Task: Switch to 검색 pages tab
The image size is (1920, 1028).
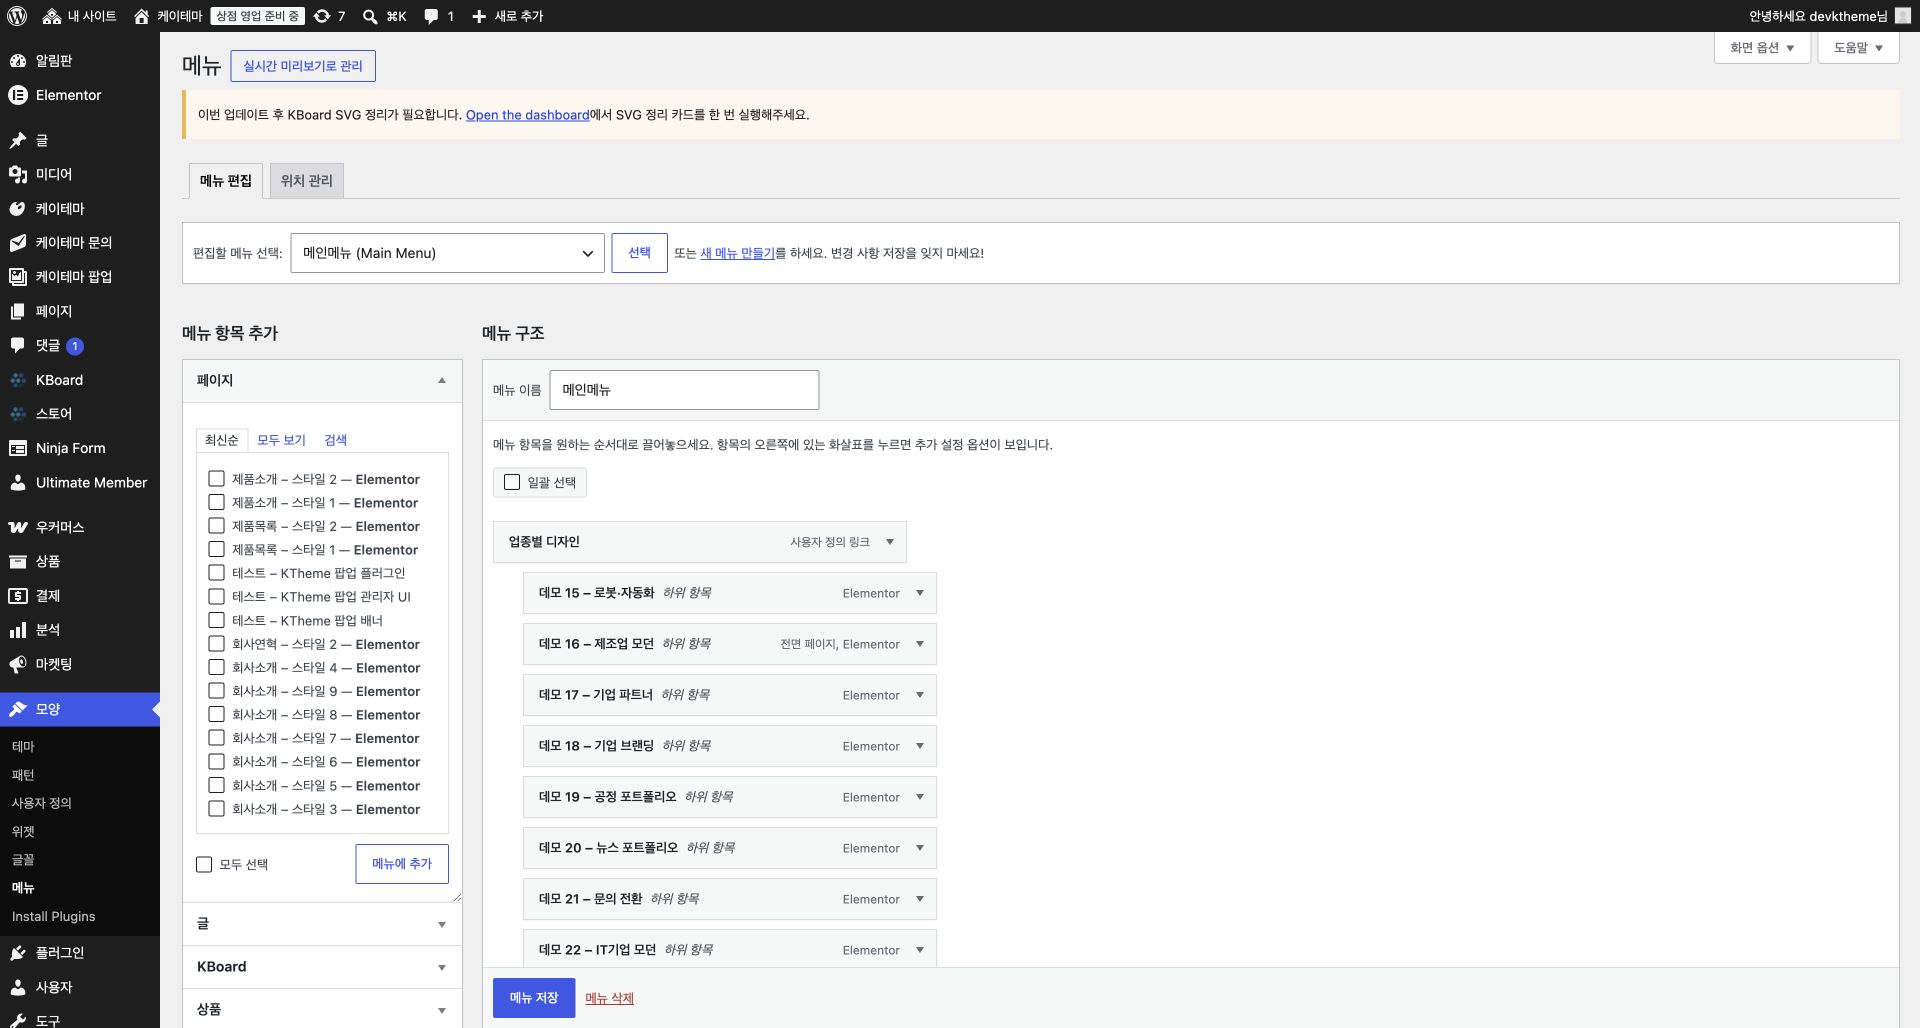Action: pyautogui.click(x=335, y=440)
